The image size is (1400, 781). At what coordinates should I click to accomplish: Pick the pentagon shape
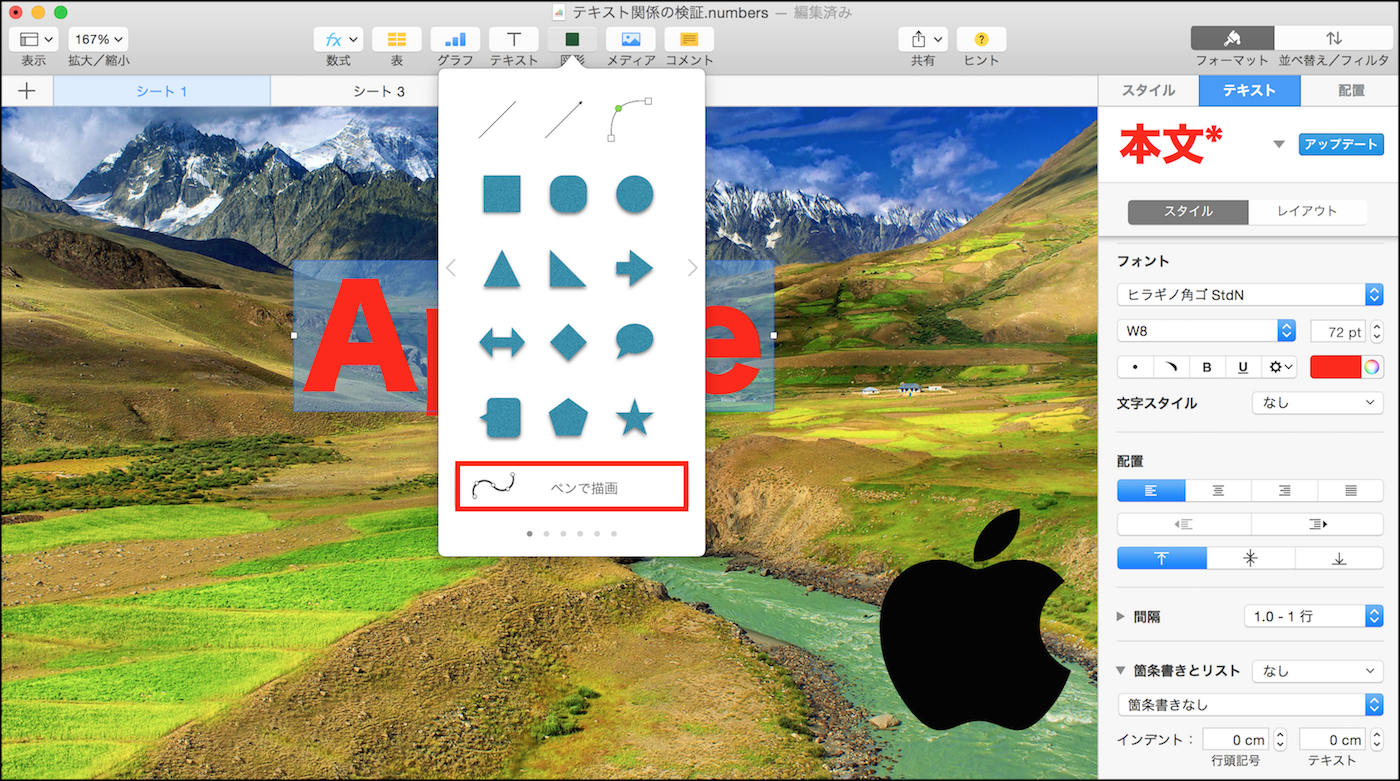568,417
